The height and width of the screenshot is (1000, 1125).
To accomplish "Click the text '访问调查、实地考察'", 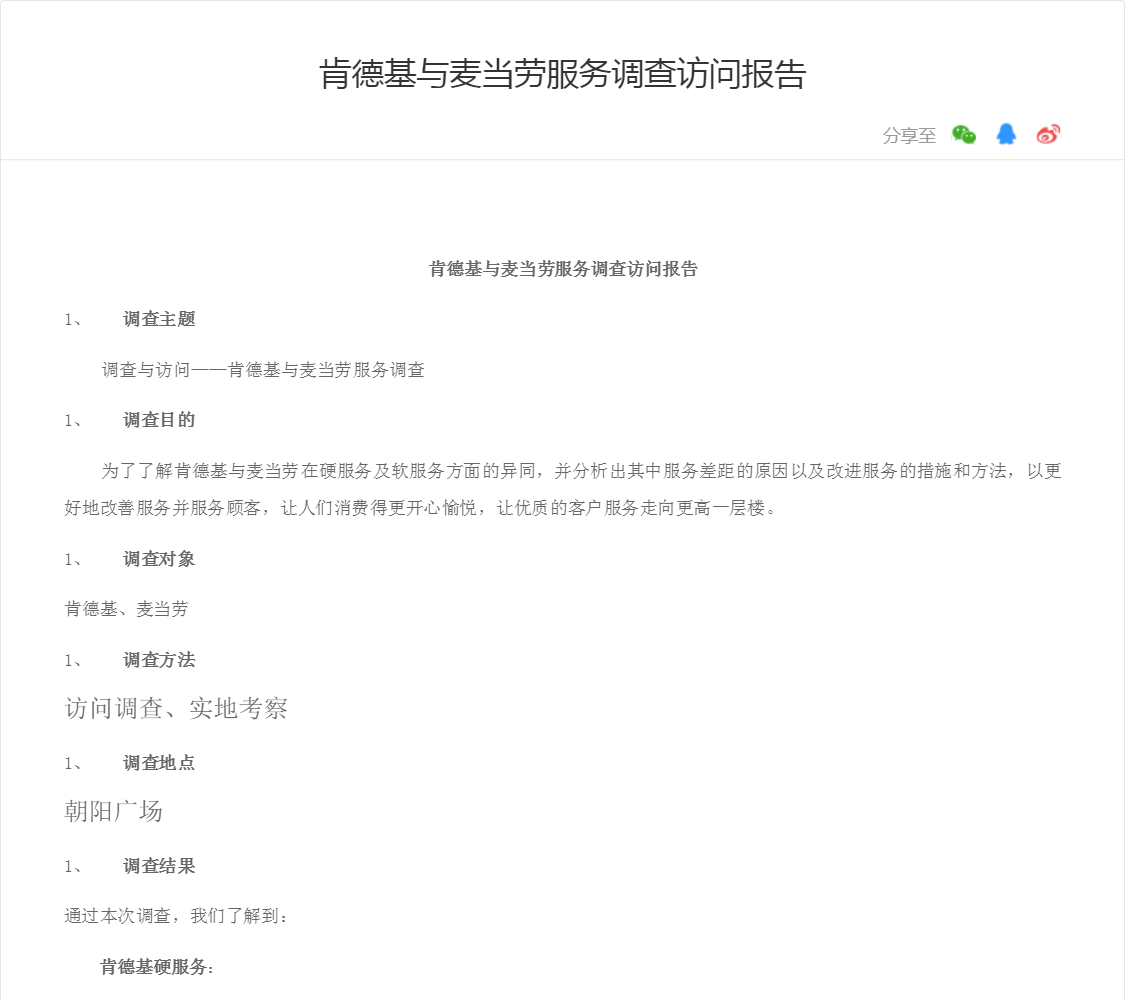I will click(176, 709).
